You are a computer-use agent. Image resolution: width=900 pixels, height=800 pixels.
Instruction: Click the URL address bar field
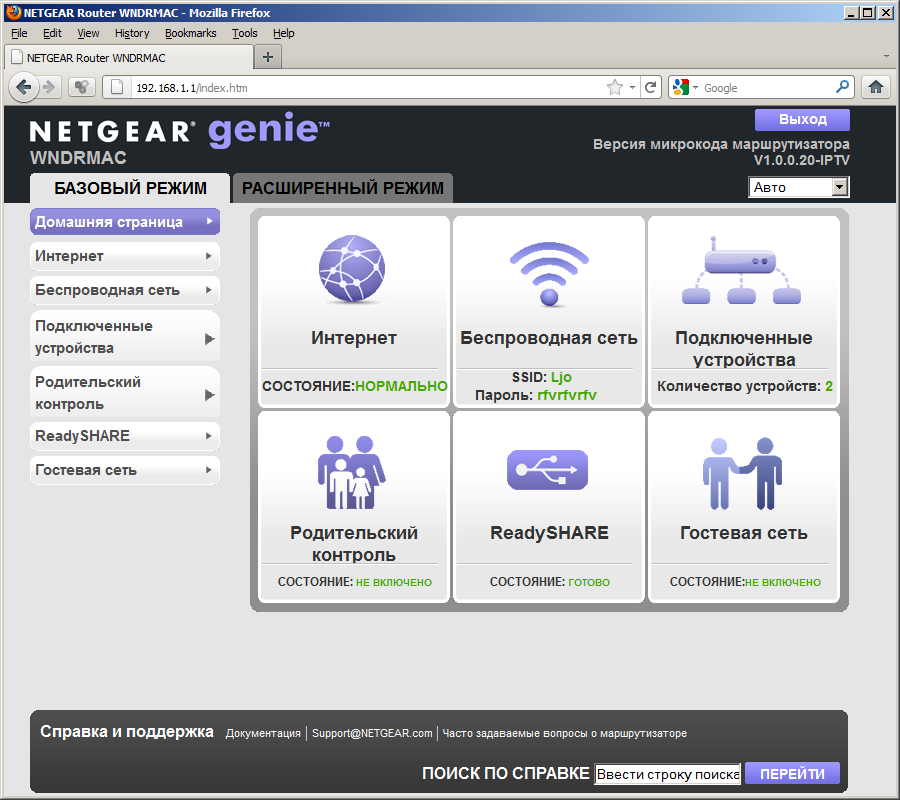coord(367,88)
